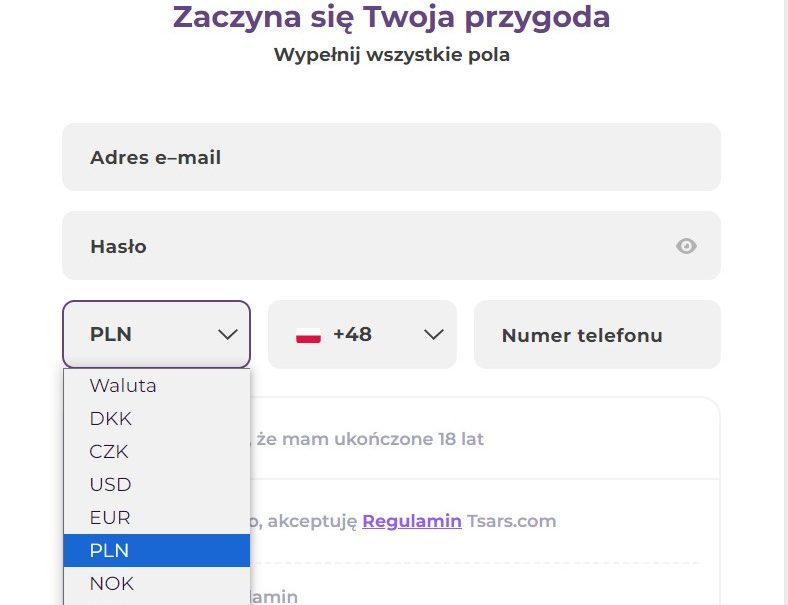
Task: Choose USD in the currency list
Action: click(157, 484)
